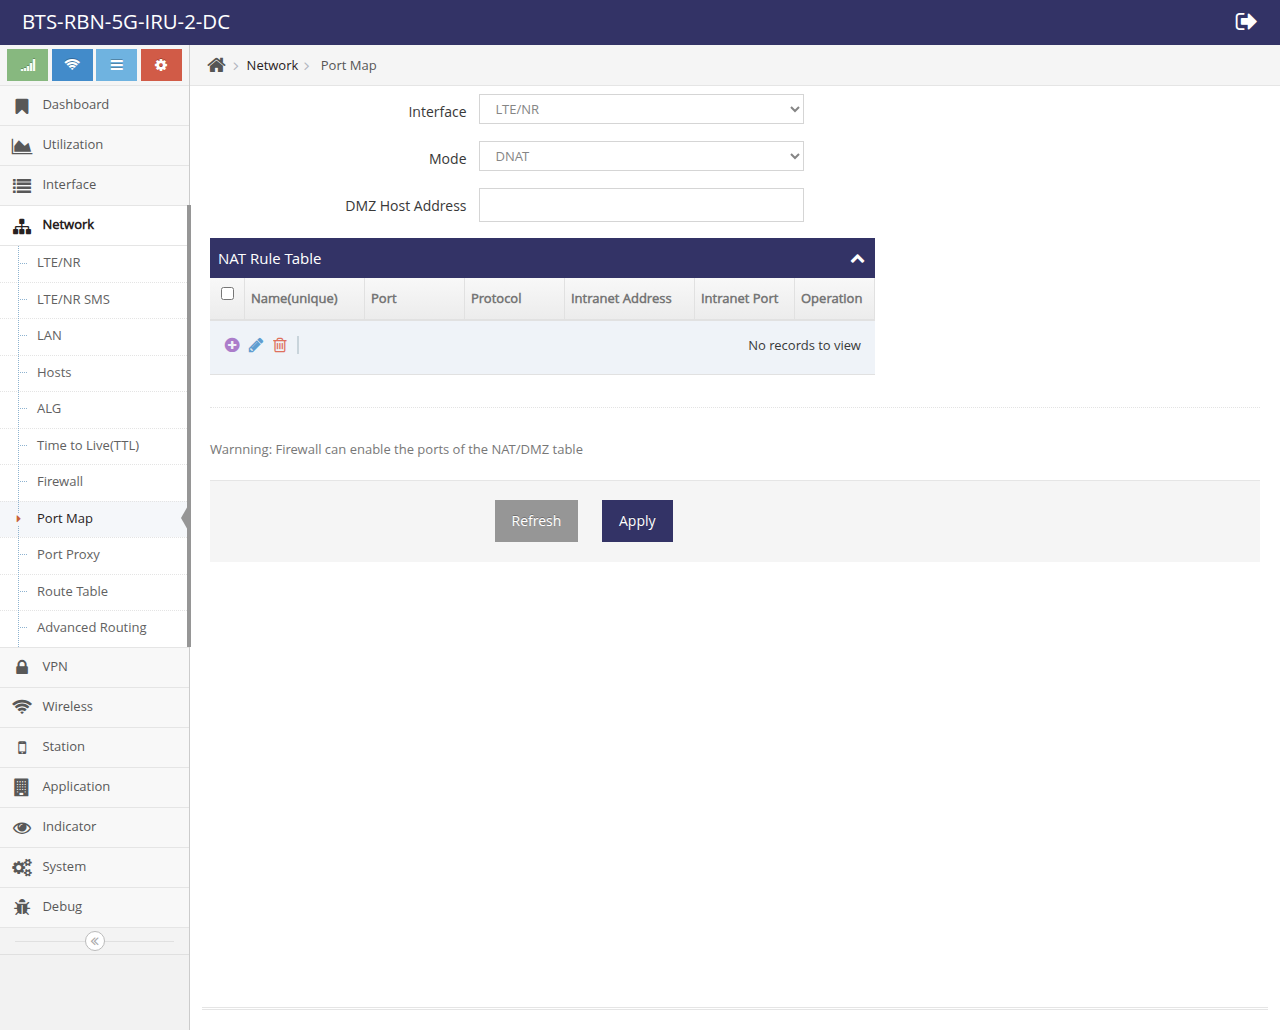
Task: Open the Mode DNAT dropdown
Action: (641, 156)
